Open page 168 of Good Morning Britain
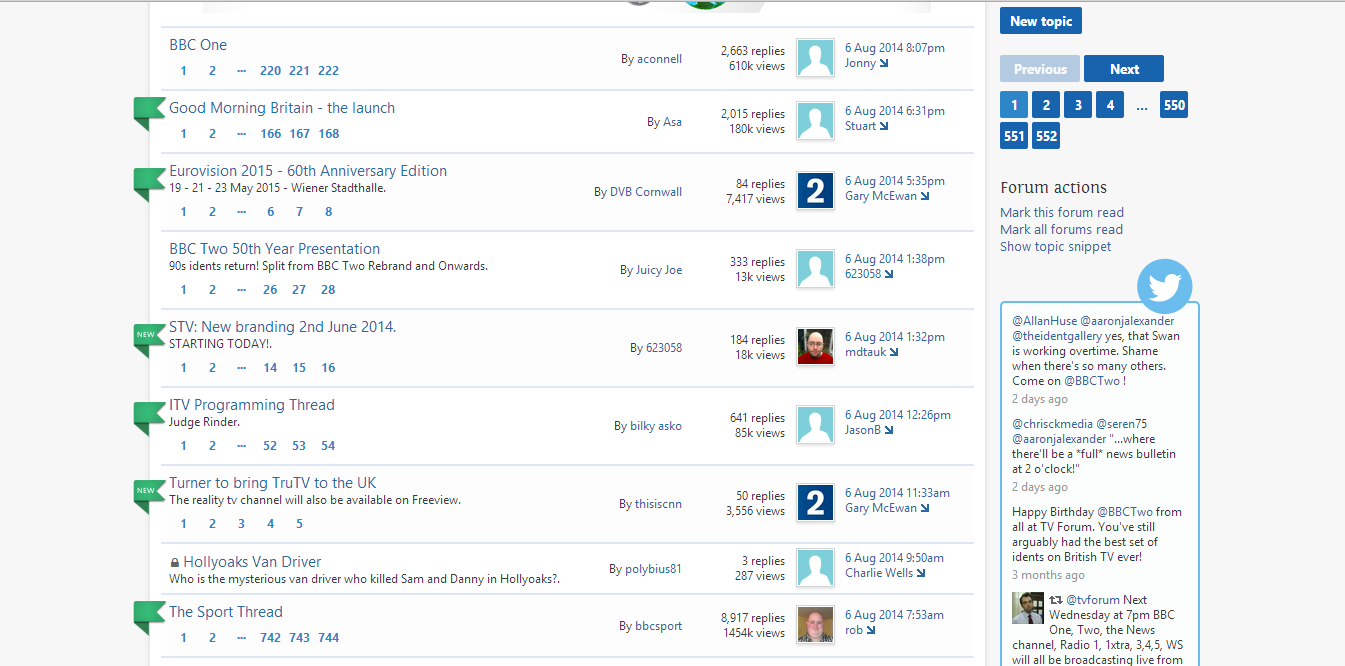 (x=328, y=134)
